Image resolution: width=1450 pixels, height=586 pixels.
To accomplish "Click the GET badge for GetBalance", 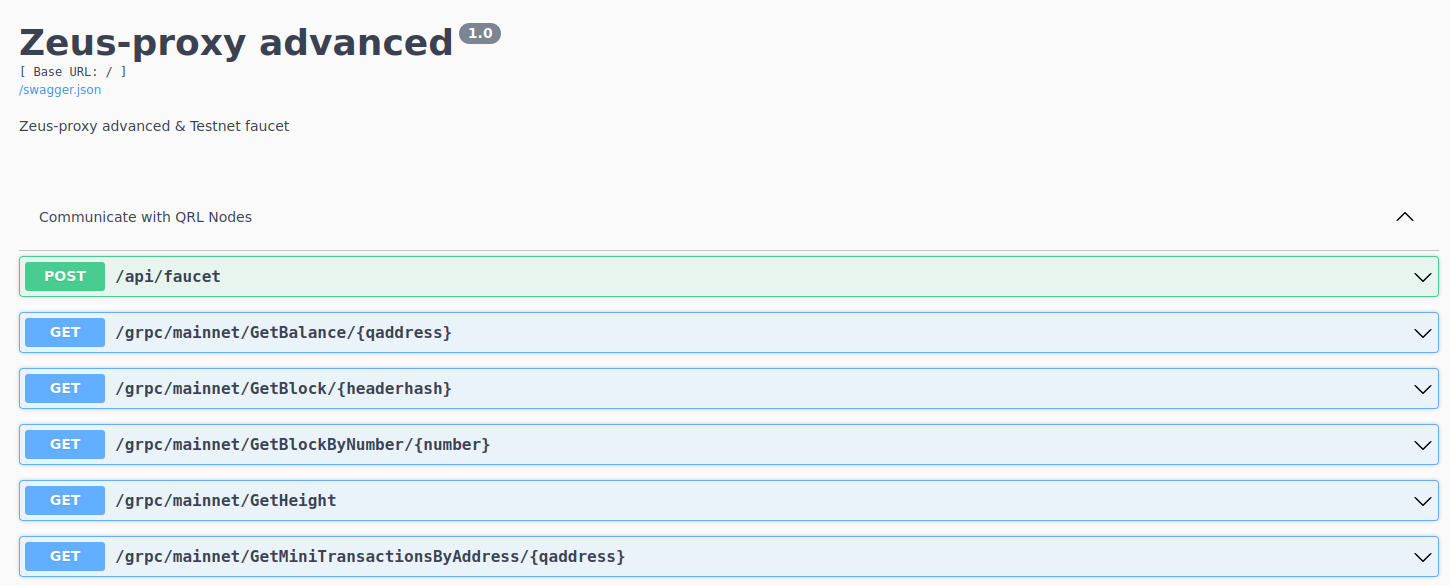I will [x=65, y=332].
